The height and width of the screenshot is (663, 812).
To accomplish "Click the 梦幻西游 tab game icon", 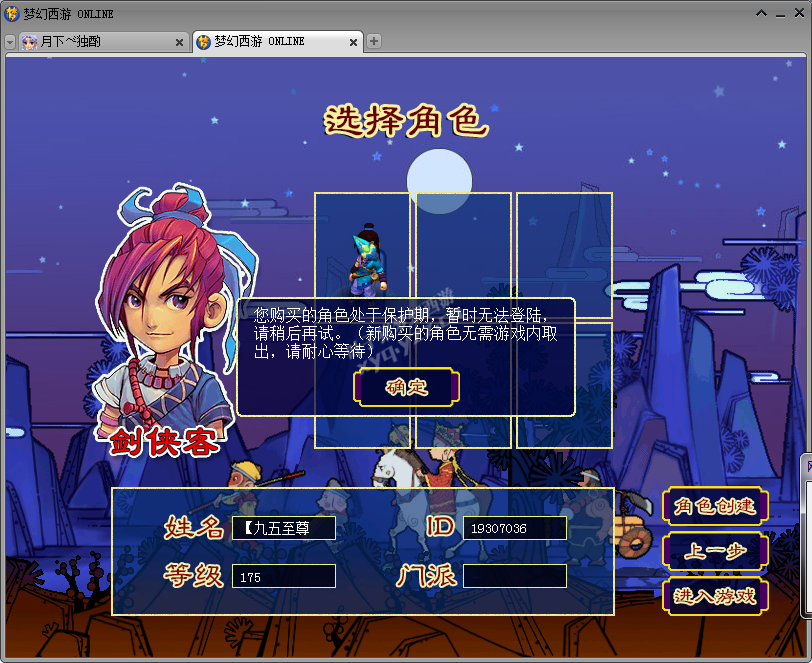I will click(204, 42).
